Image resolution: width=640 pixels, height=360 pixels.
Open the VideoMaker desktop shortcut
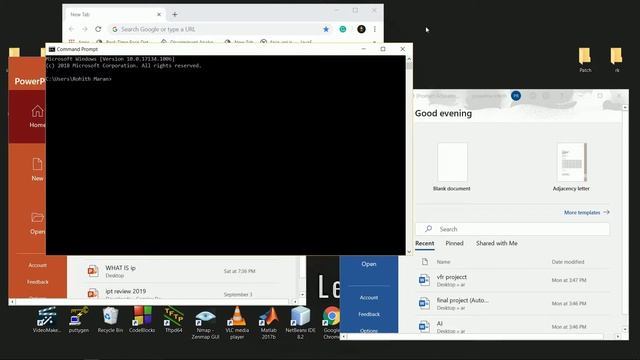[x=46, y=320]
